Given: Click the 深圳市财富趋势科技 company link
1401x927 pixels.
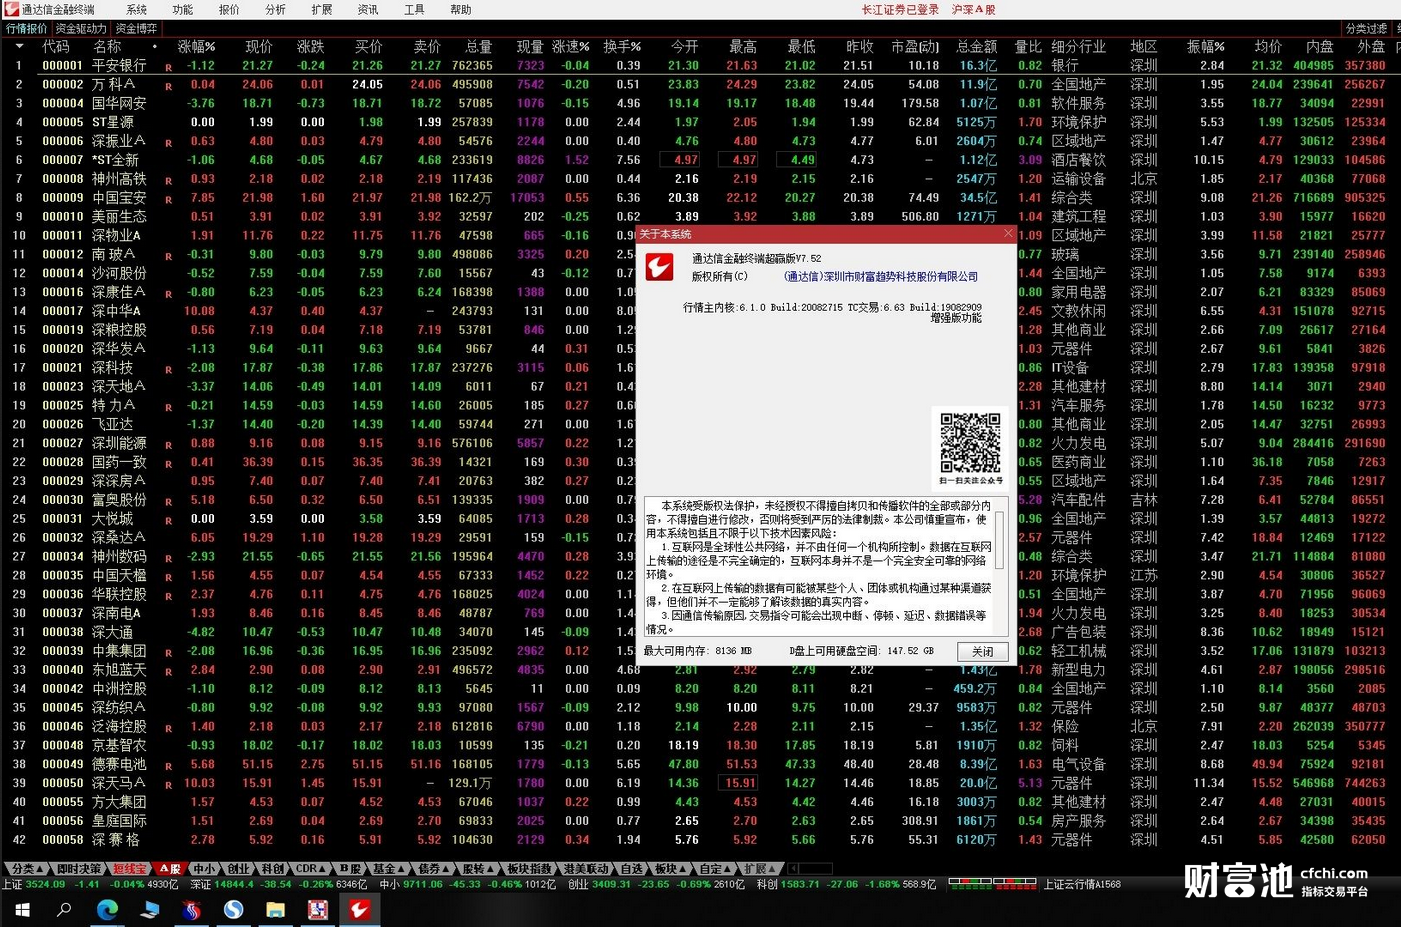Looking at the screenshot, I should pyautogui.click(x=881, y=277).
